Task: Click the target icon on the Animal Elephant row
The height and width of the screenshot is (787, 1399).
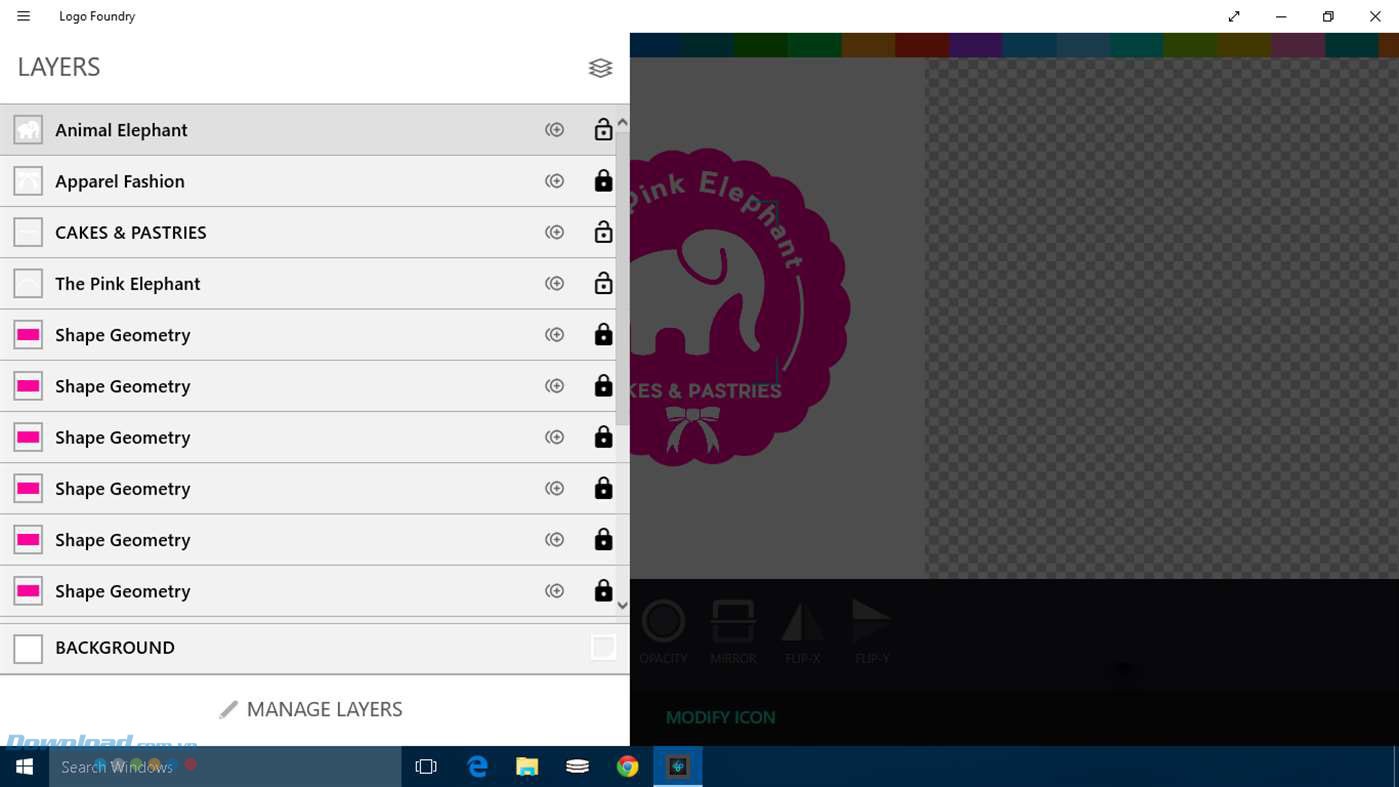Action: pyautogui.click(x=554, y=130)
